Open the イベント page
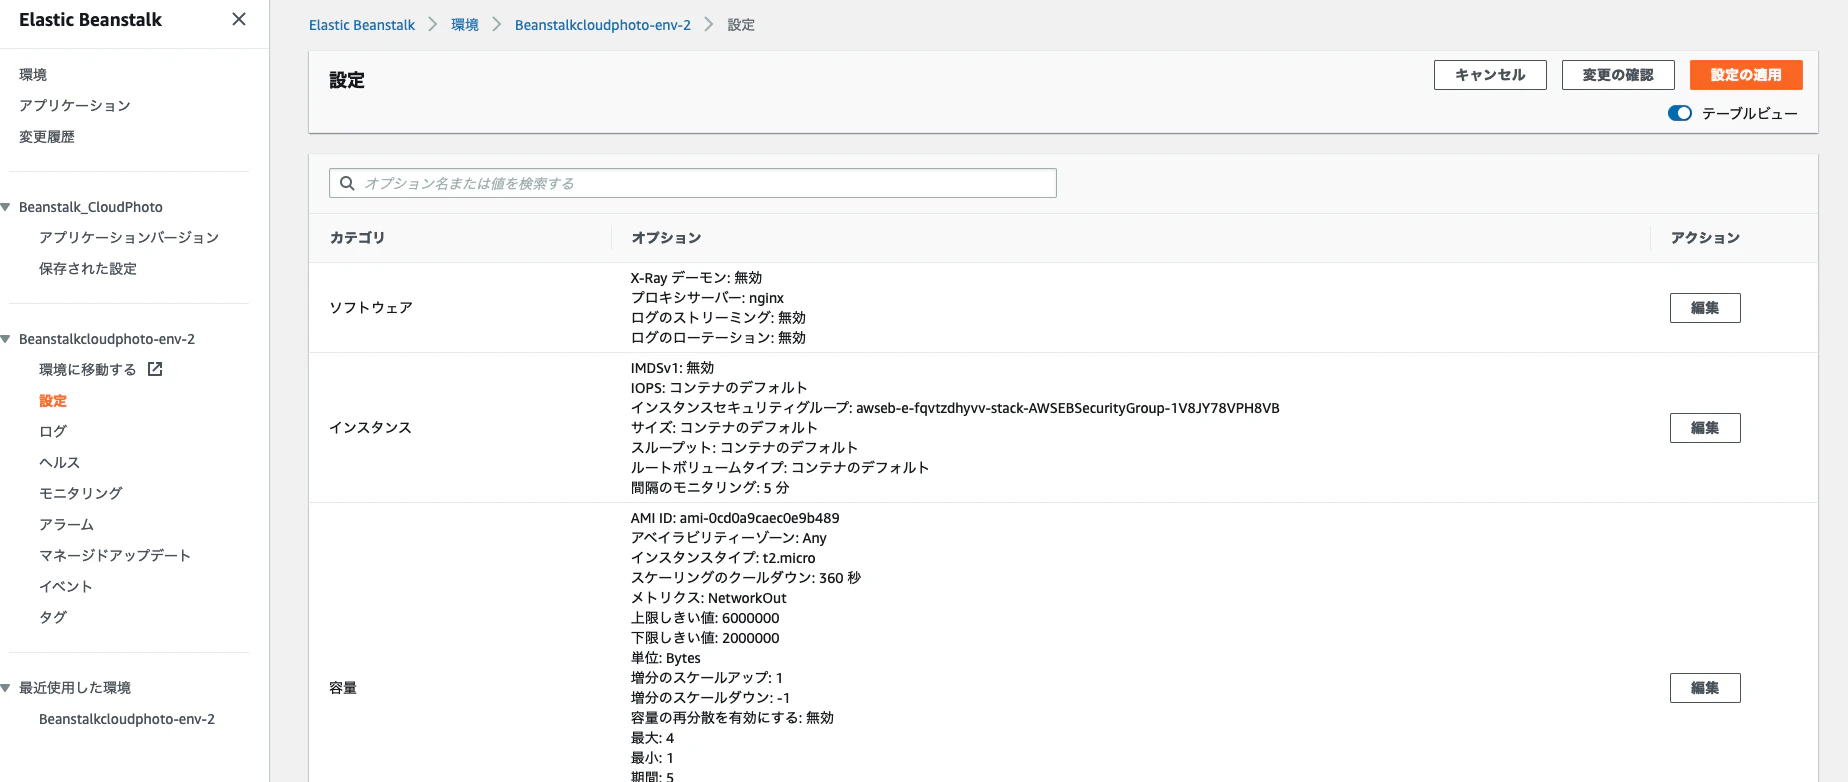 click(x=66, y=587)
